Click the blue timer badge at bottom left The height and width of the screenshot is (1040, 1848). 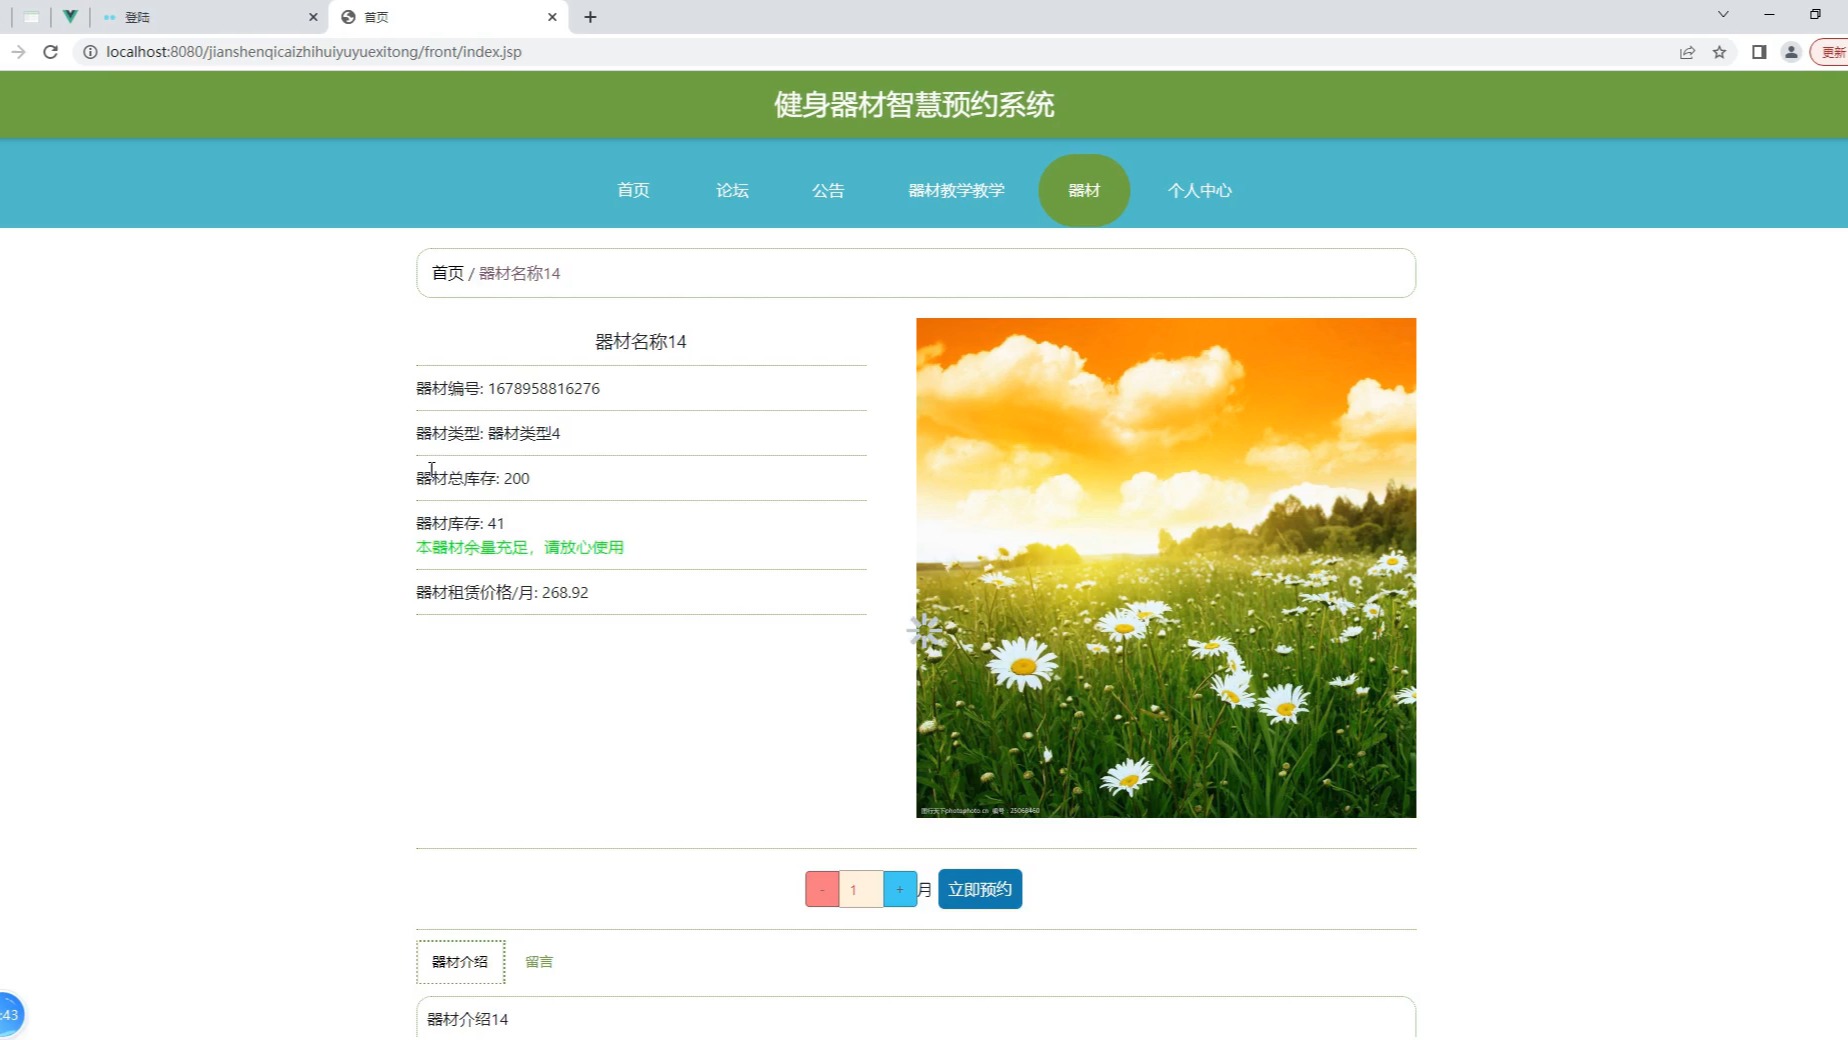click(x=10, y=1015)
